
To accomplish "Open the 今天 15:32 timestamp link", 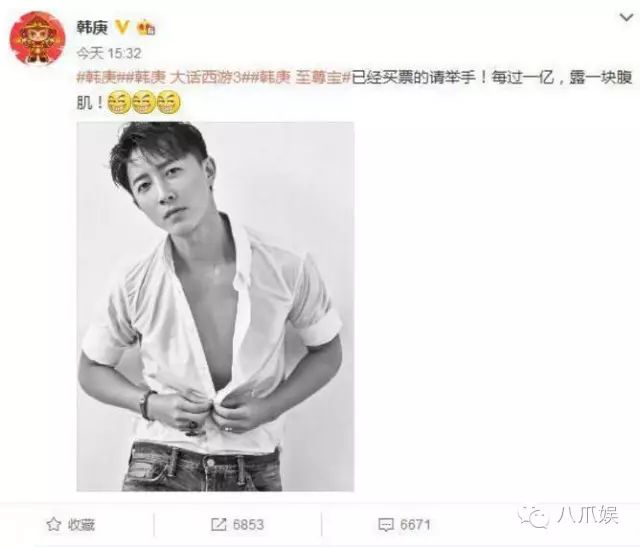I will pos(109,53).
